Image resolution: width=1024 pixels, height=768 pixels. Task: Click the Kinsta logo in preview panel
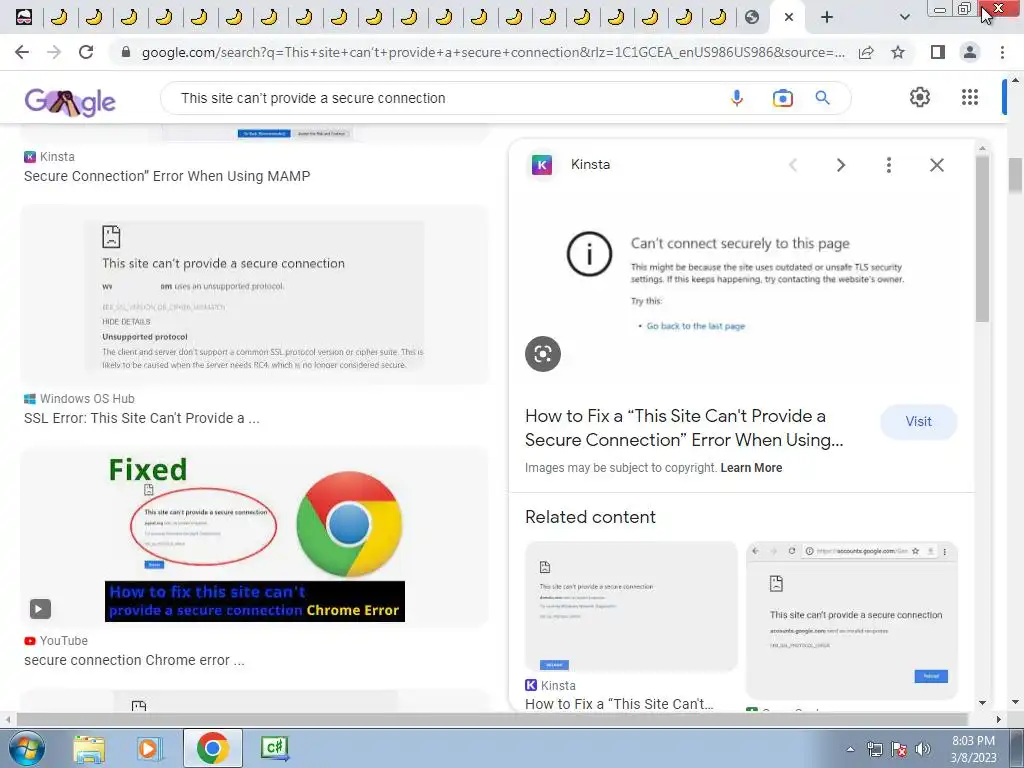click(x=541, y=165)
